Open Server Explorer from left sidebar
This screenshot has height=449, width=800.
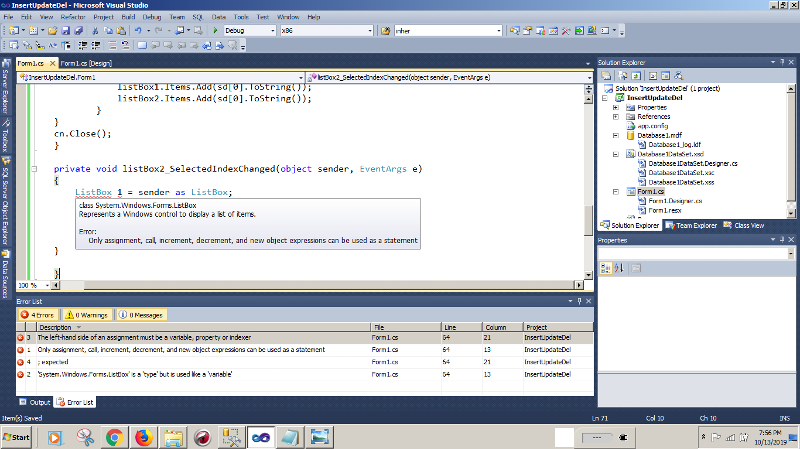click(x=6, y=87)
